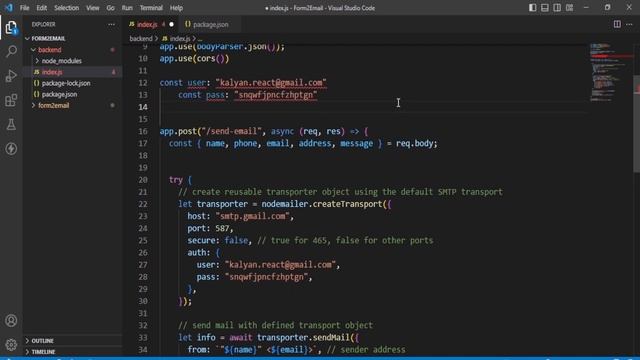Image resolution: width=640 pixels, height=360 pixels.
Task: Open the Extensions view
Action: [x=11, y=100]
